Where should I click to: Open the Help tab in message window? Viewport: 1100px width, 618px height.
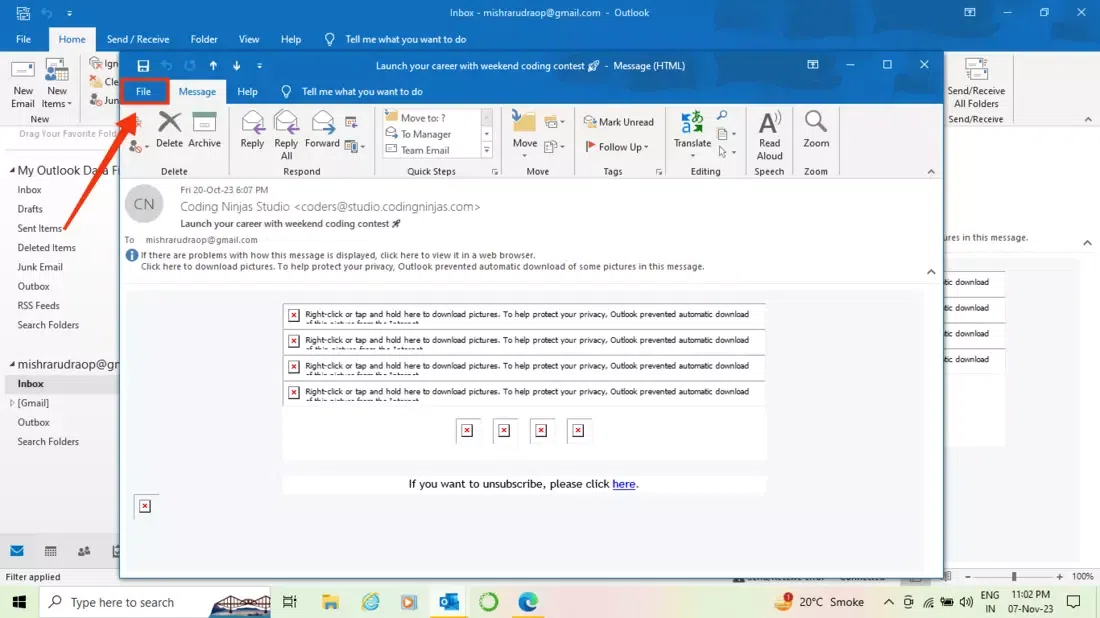click(x=247, y=91)
